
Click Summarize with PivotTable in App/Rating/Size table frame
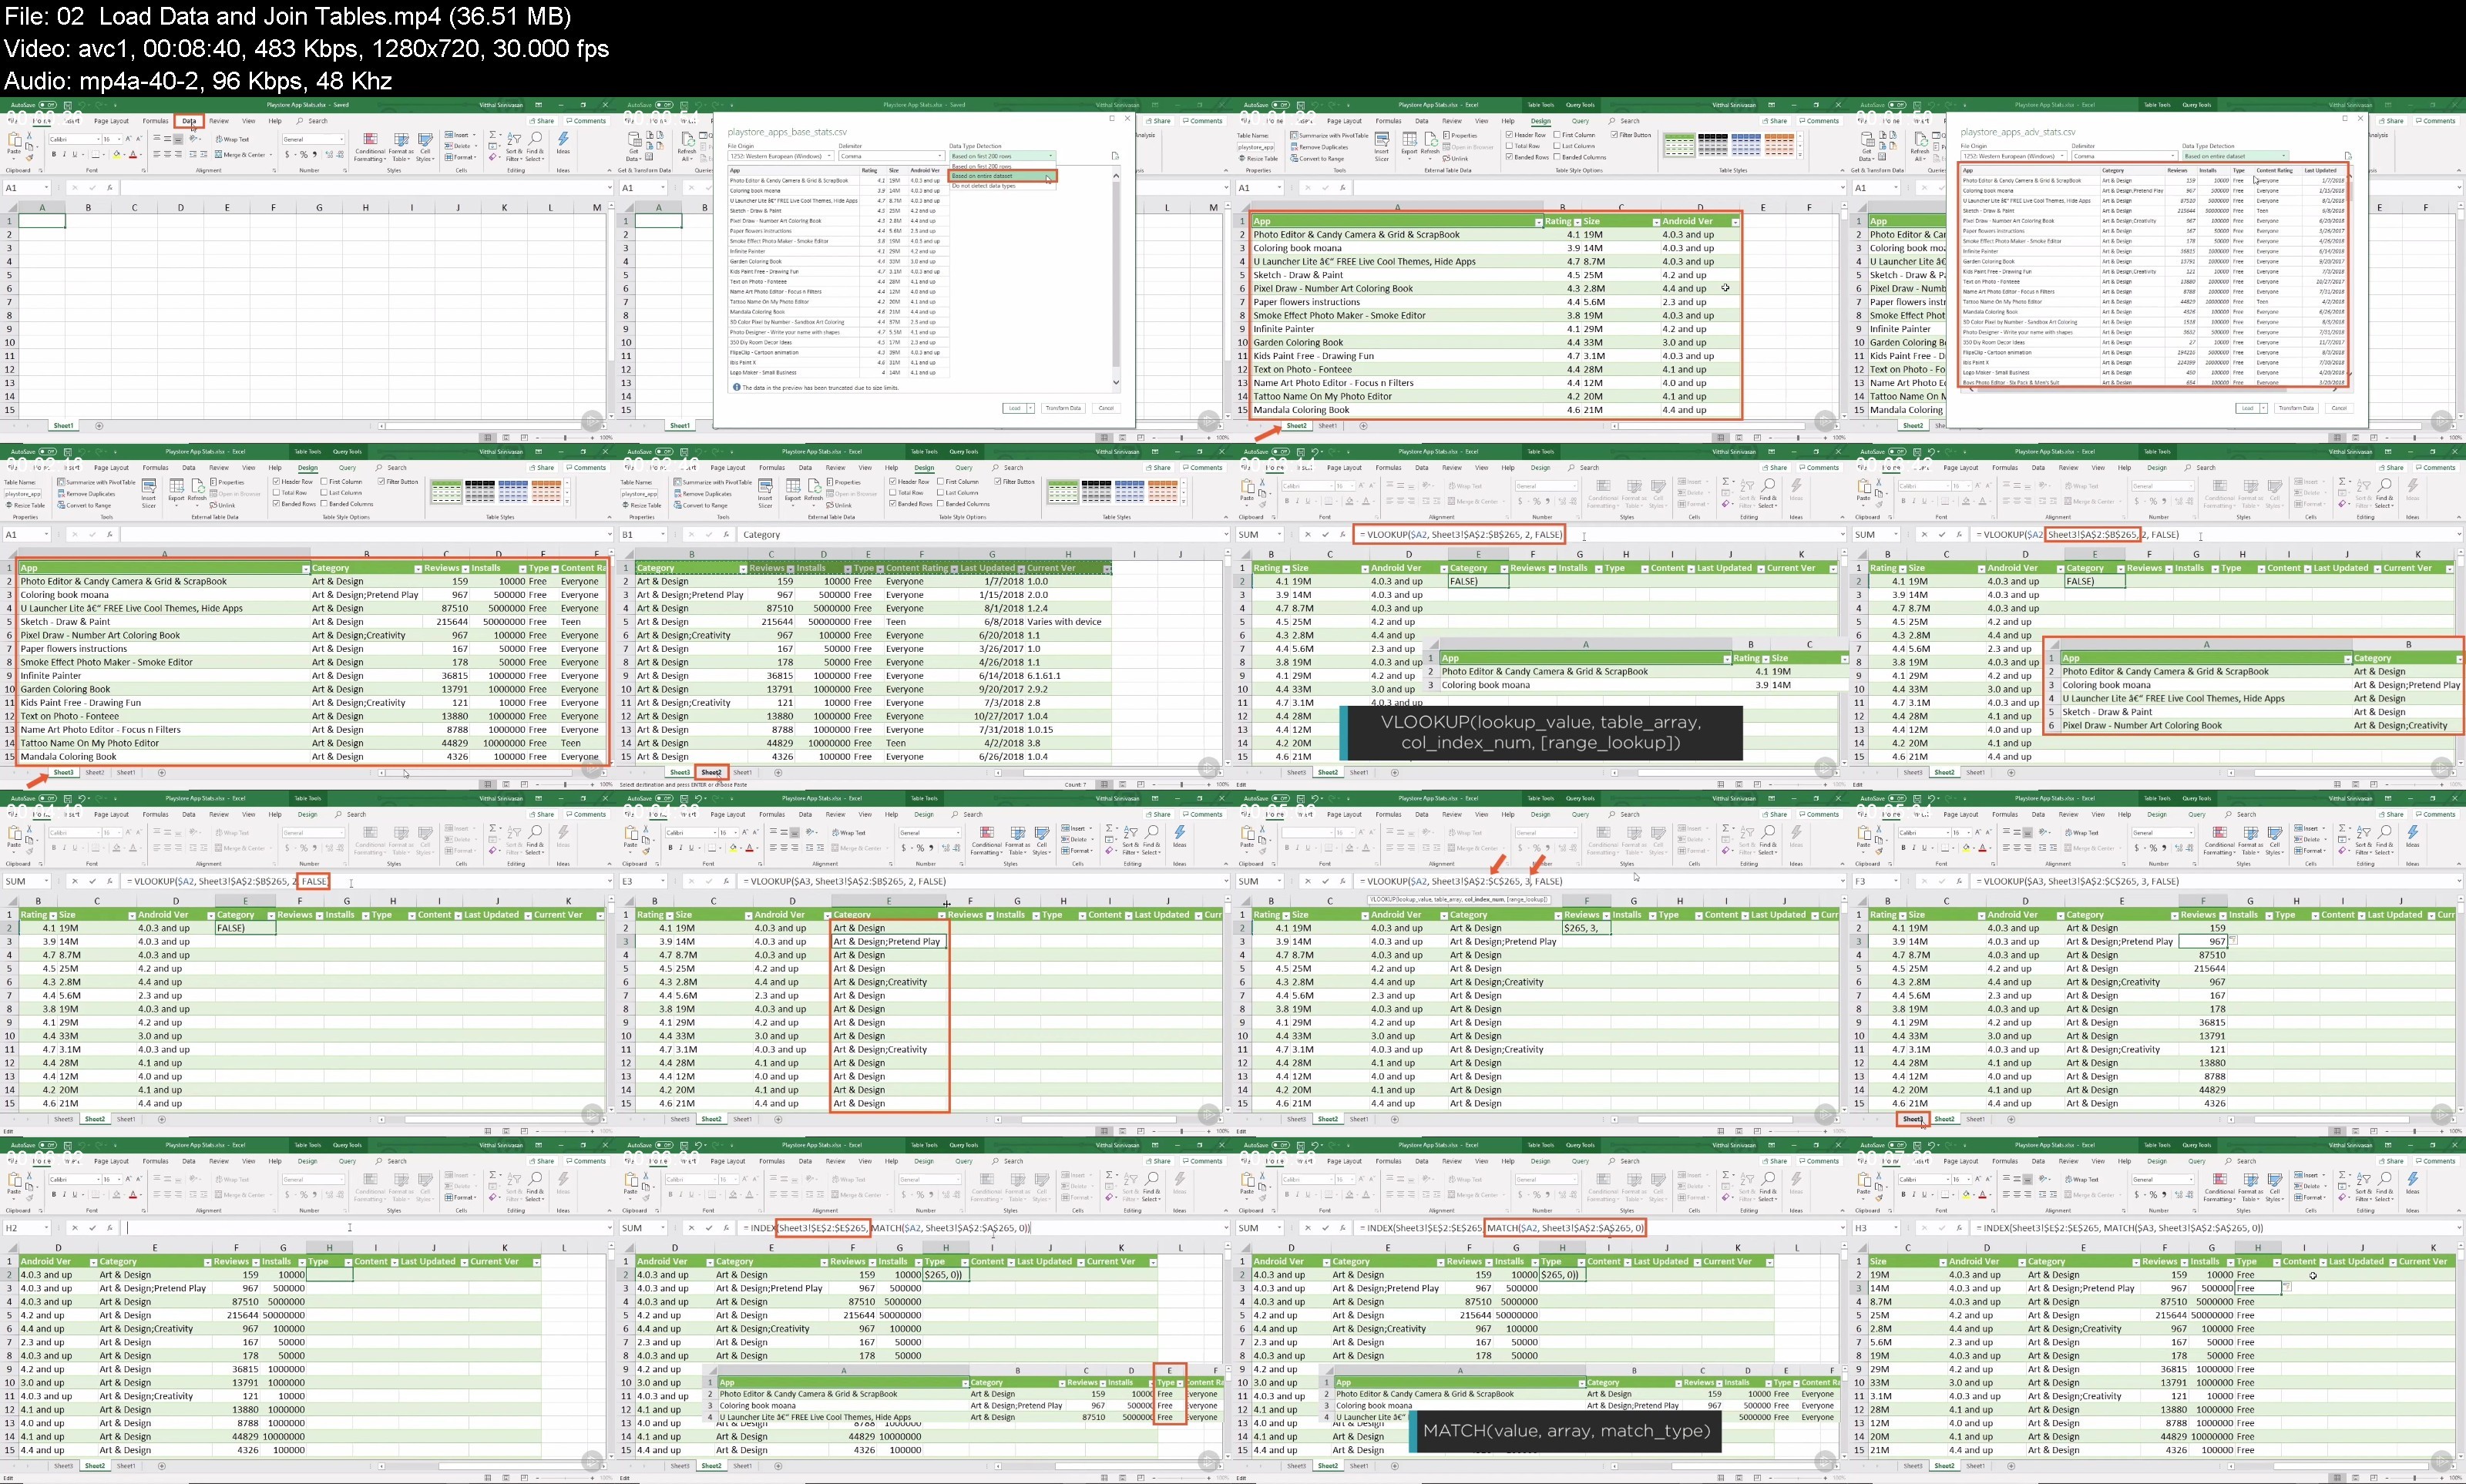point(1330,136)
